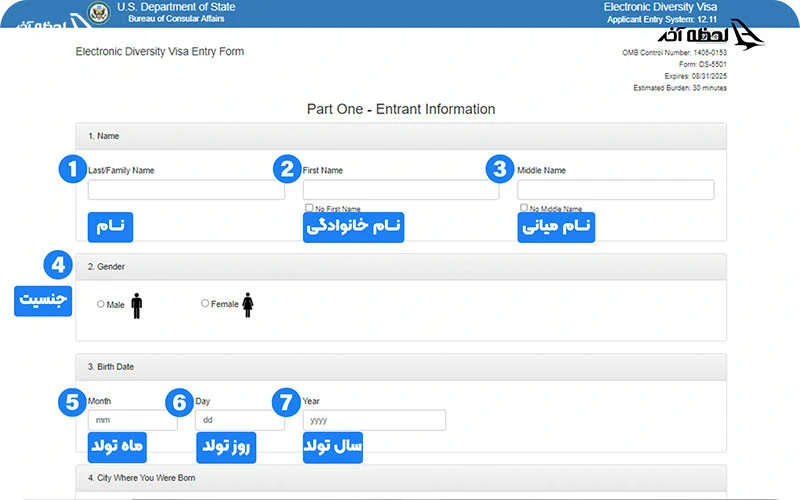Click the '2. Gender' section header

click(x=401, y=267)
